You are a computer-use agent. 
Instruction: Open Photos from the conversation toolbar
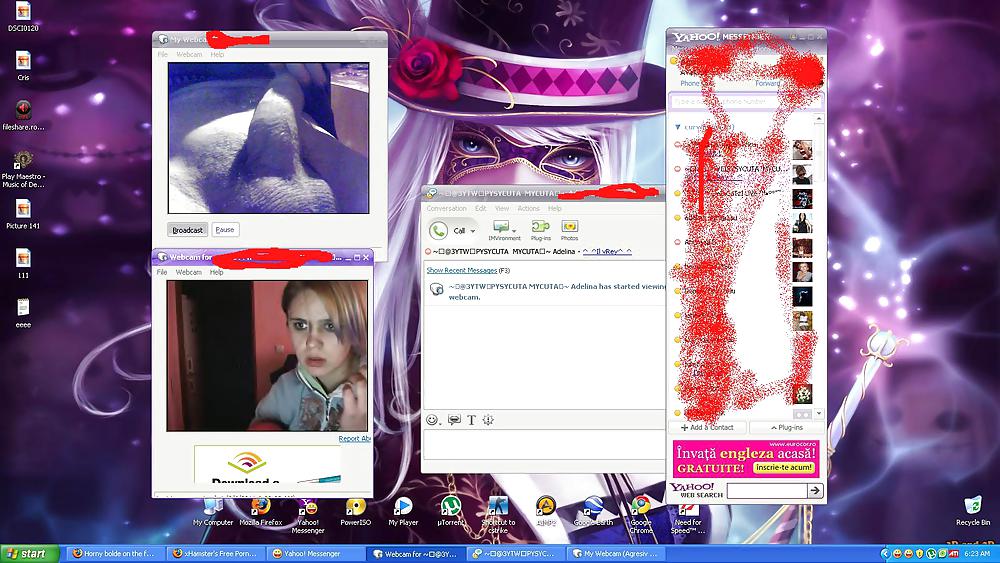click(569, 230)
